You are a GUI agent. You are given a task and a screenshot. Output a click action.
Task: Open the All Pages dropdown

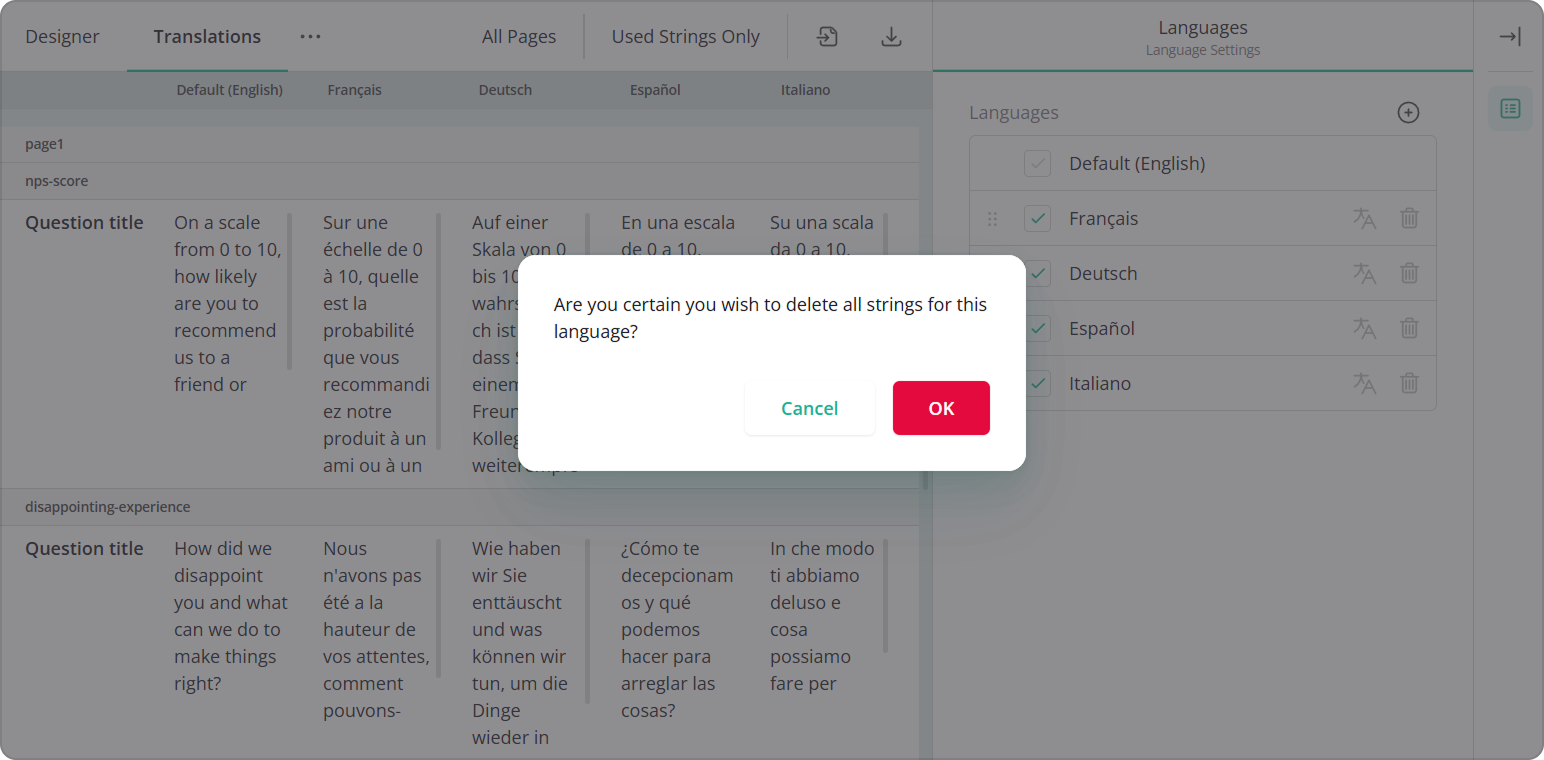(x=519, y=36)
